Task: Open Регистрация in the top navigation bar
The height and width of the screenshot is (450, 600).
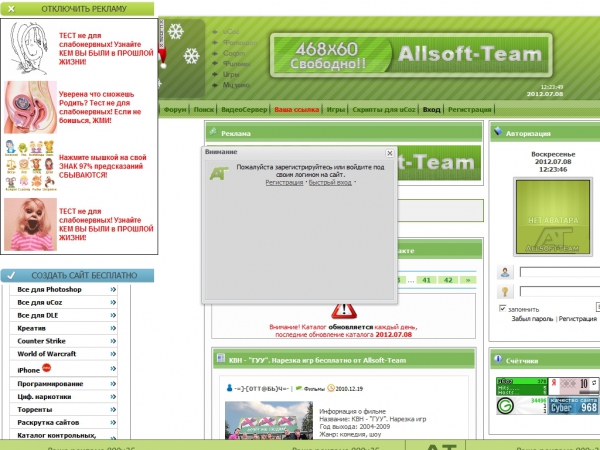Action: 470,109
